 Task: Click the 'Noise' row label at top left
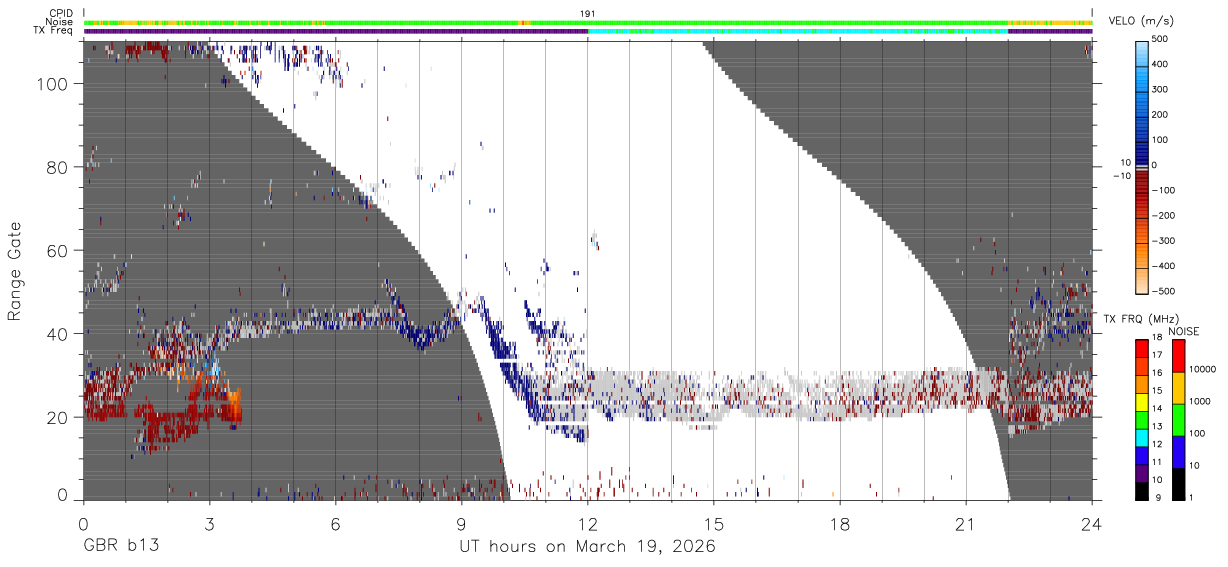[61, 22]
